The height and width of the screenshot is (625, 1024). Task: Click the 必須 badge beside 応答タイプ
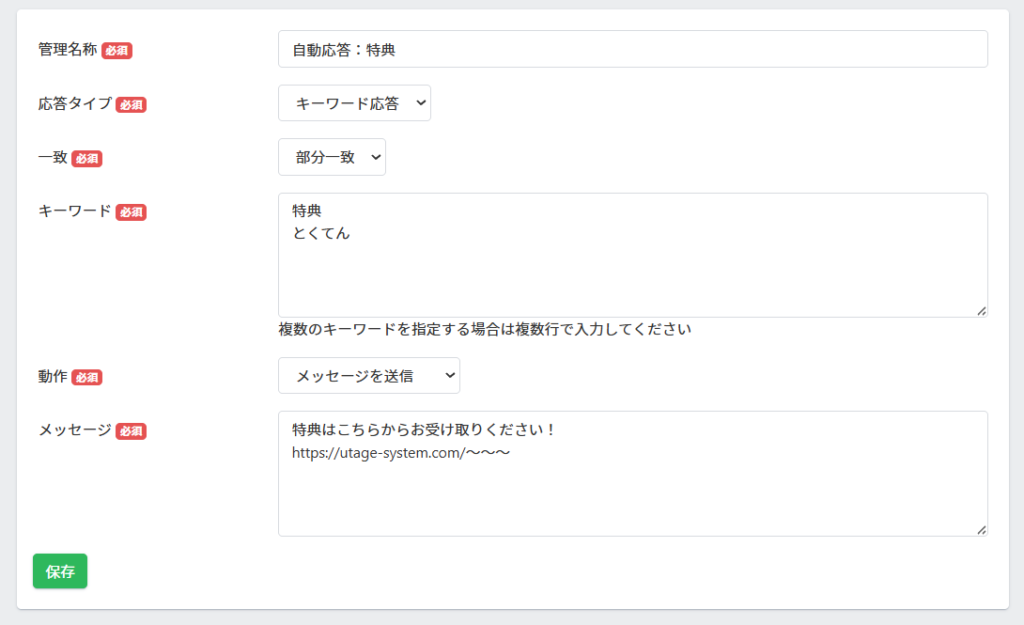131,104
